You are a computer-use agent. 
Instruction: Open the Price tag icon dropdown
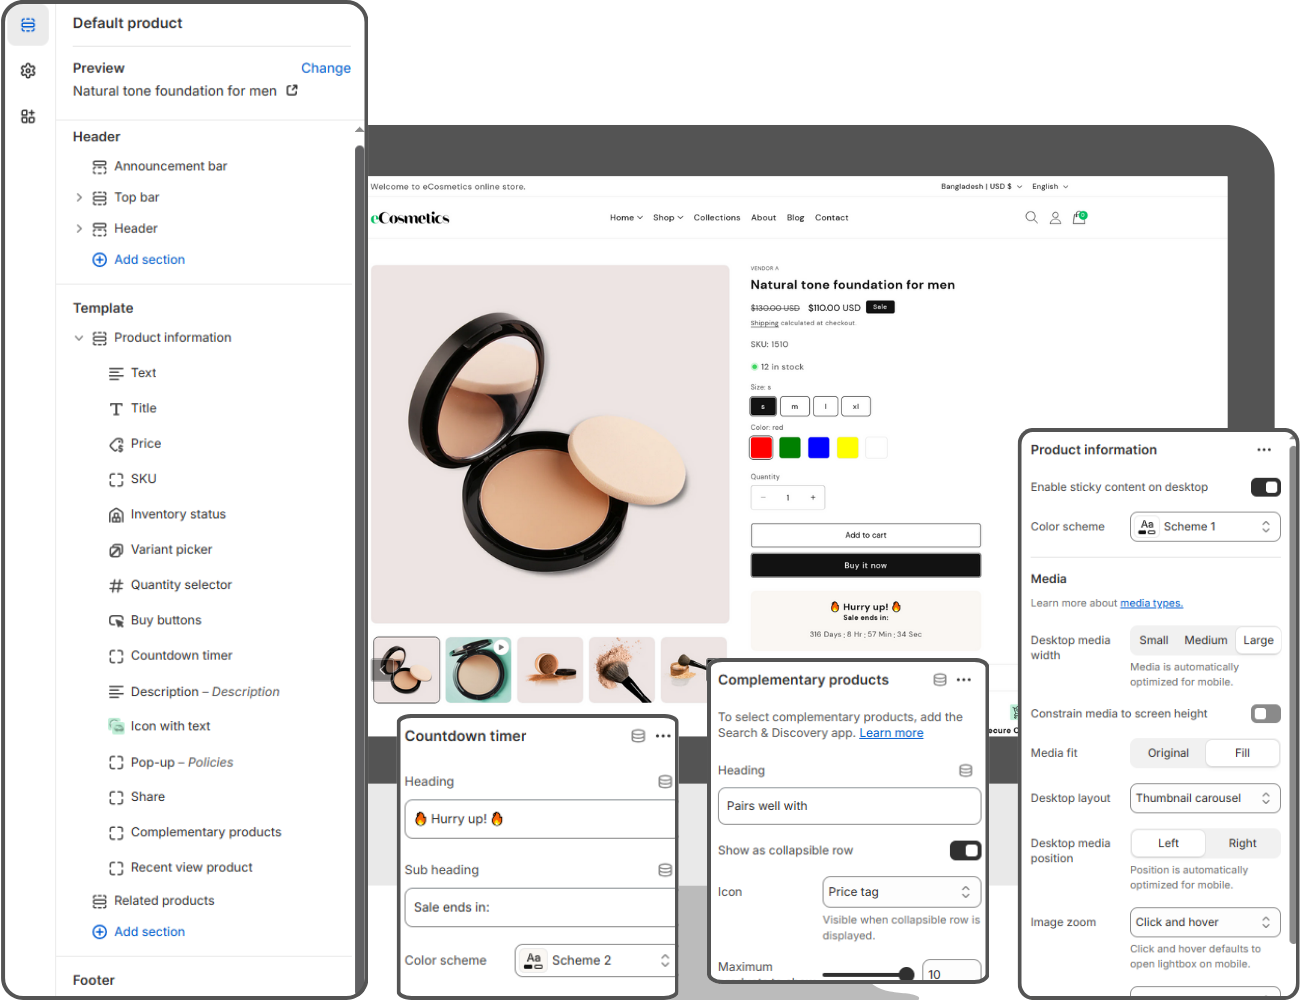point(901,892)
